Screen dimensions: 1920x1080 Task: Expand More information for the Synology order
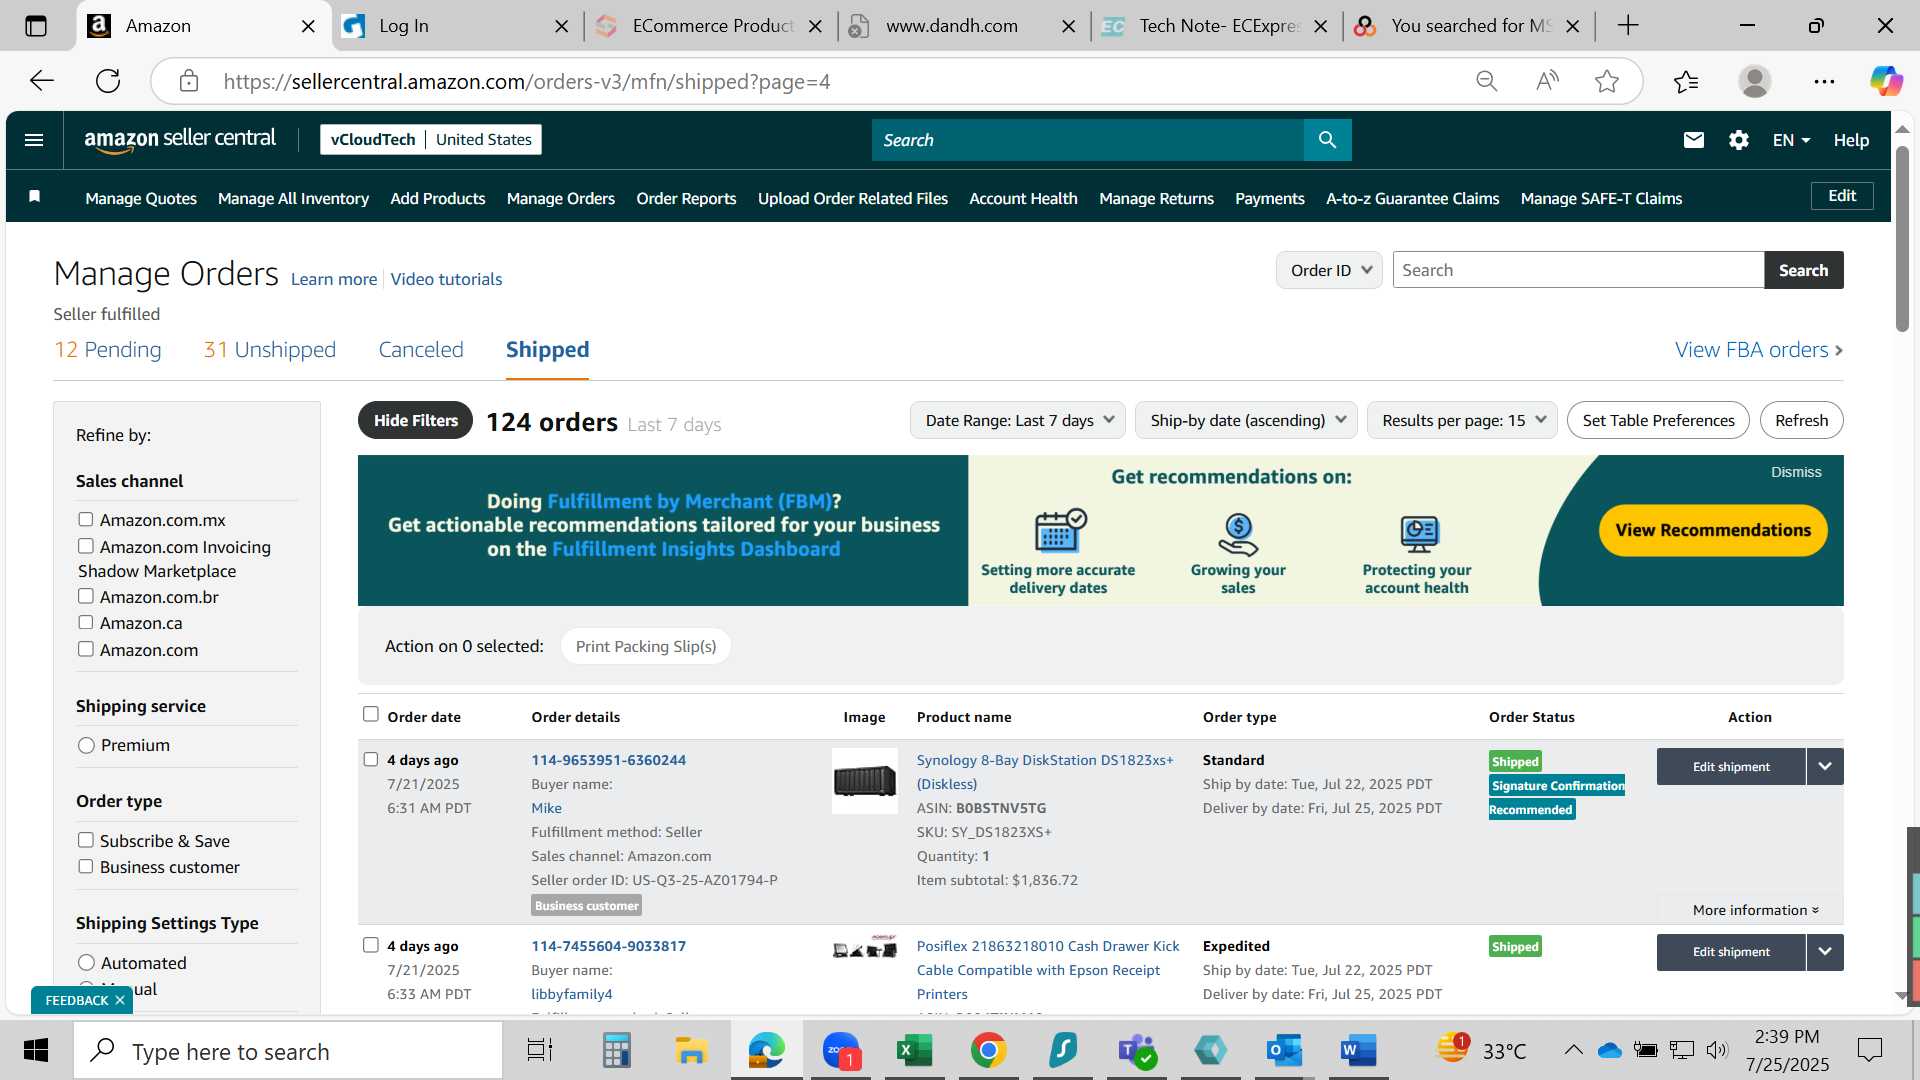point(1755,910)
